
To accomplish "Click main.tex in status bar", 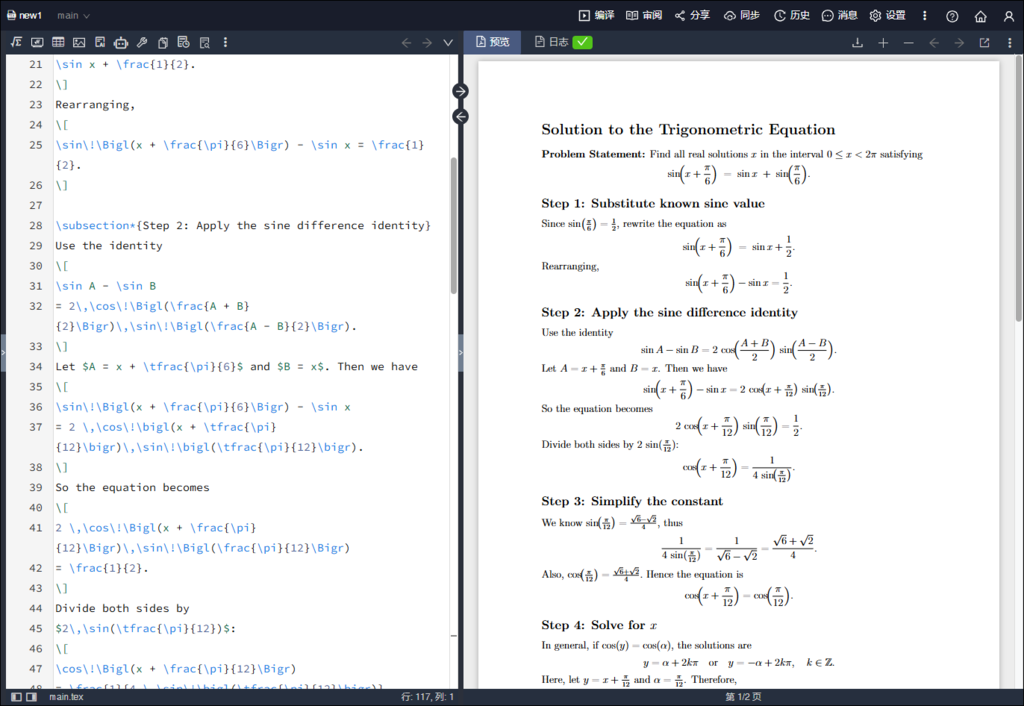I will click(66, 697).
